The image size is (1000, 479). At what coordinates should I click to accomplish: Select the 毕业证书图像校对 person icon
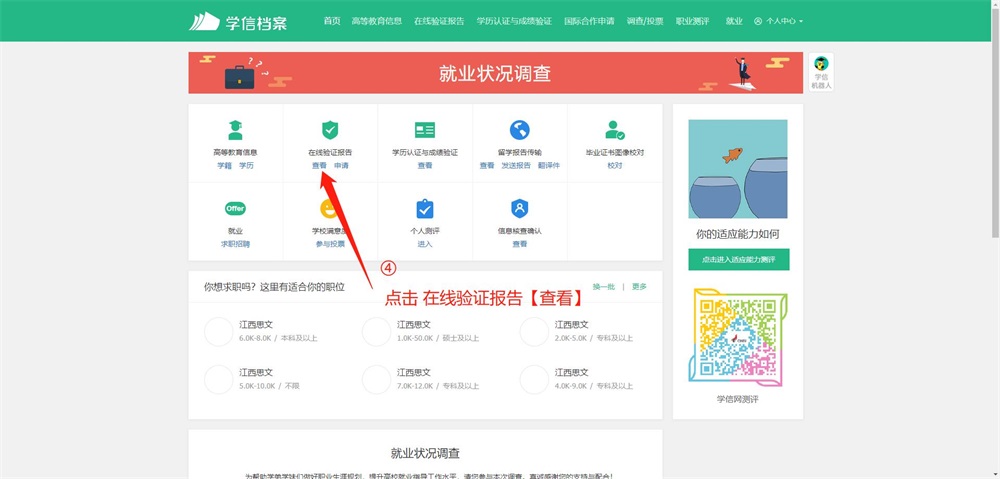614,130
